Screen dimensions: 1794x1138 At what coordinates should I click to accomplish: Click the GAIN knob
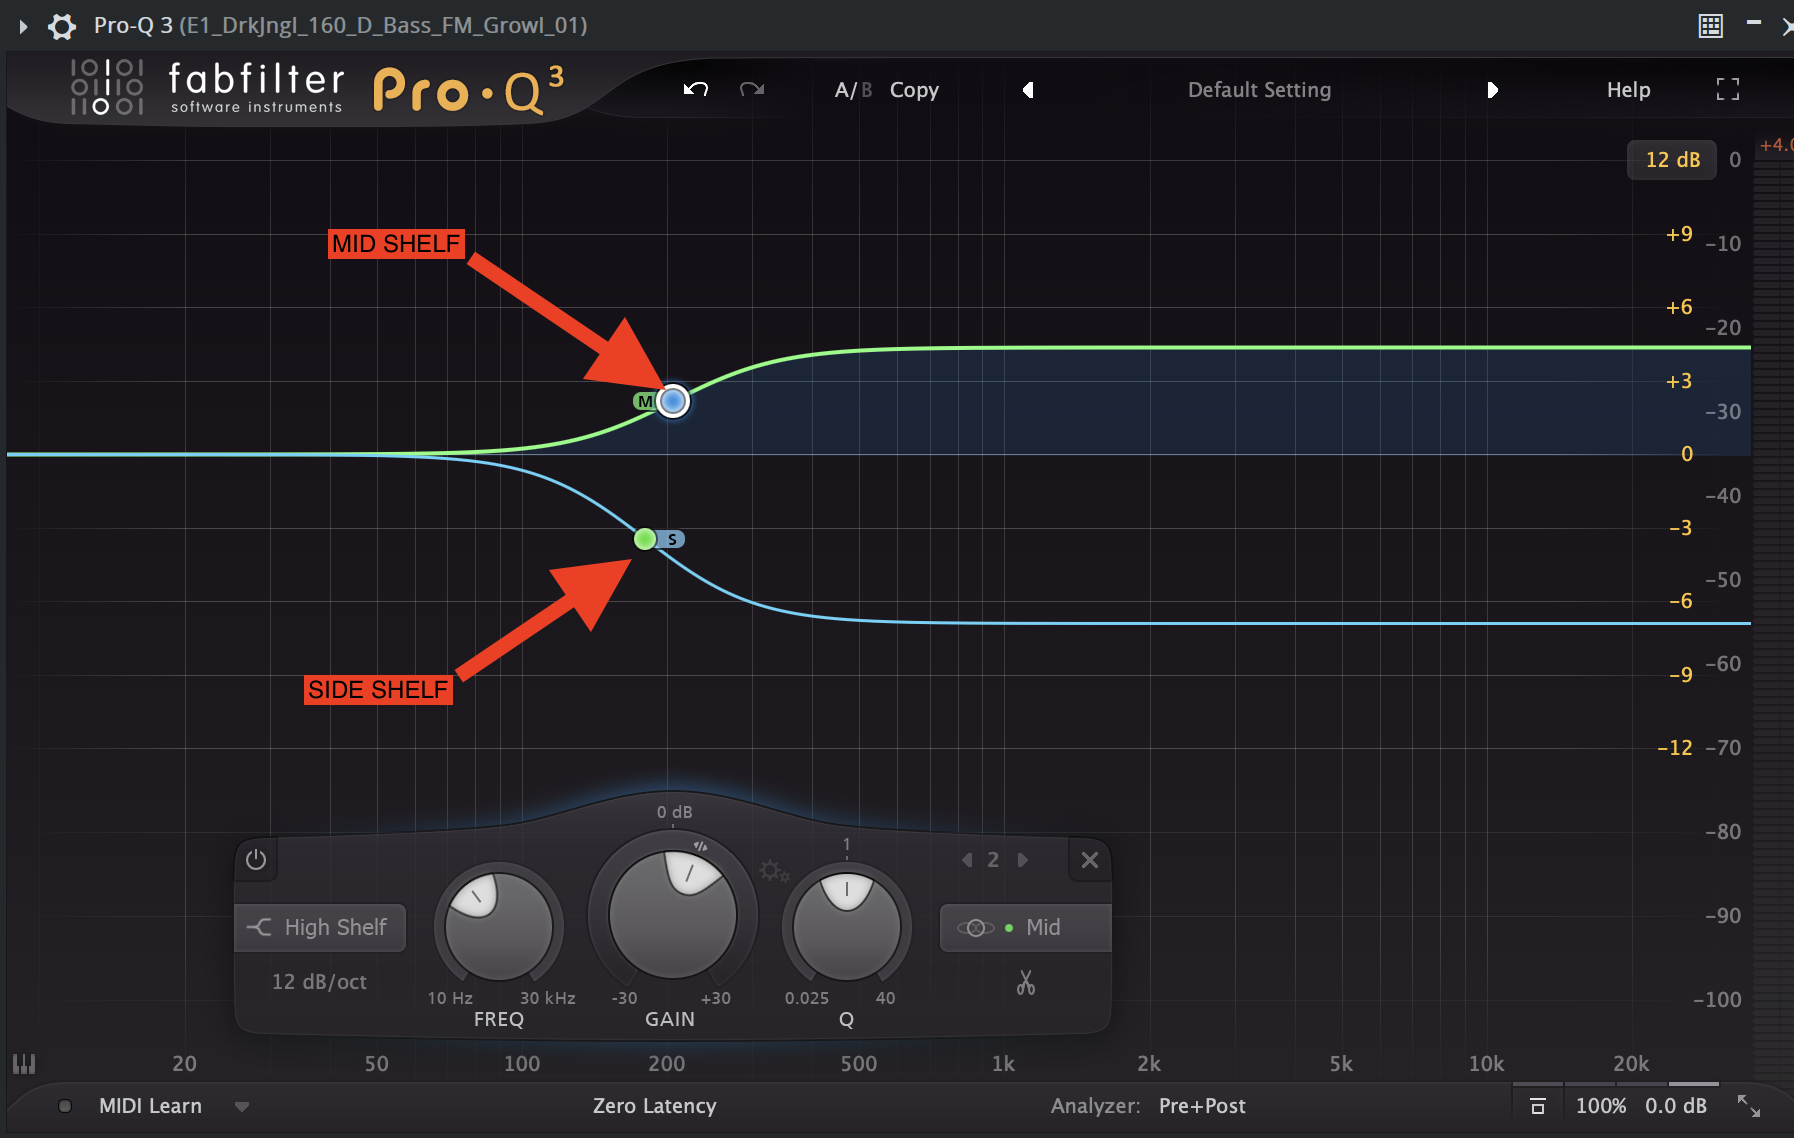[x=672, y=914]
